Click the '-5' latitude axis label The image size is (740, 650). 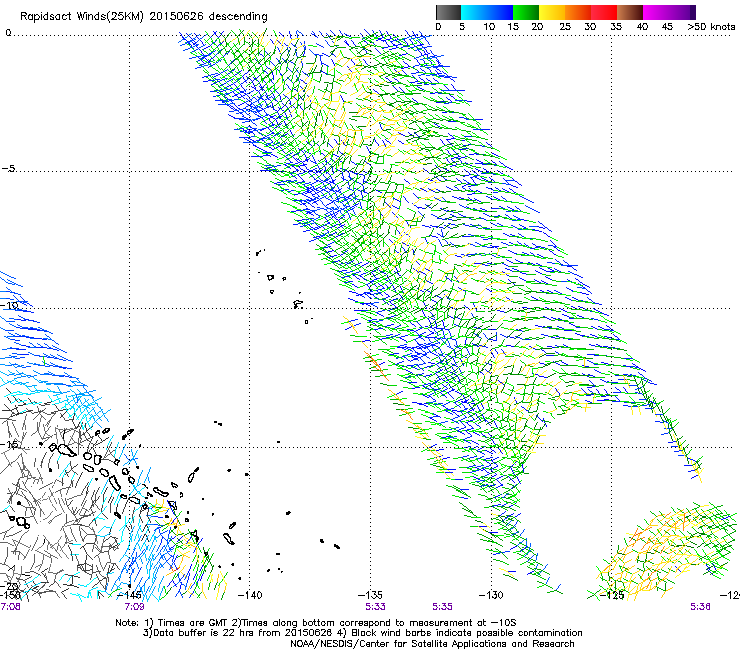click(8, 169)
